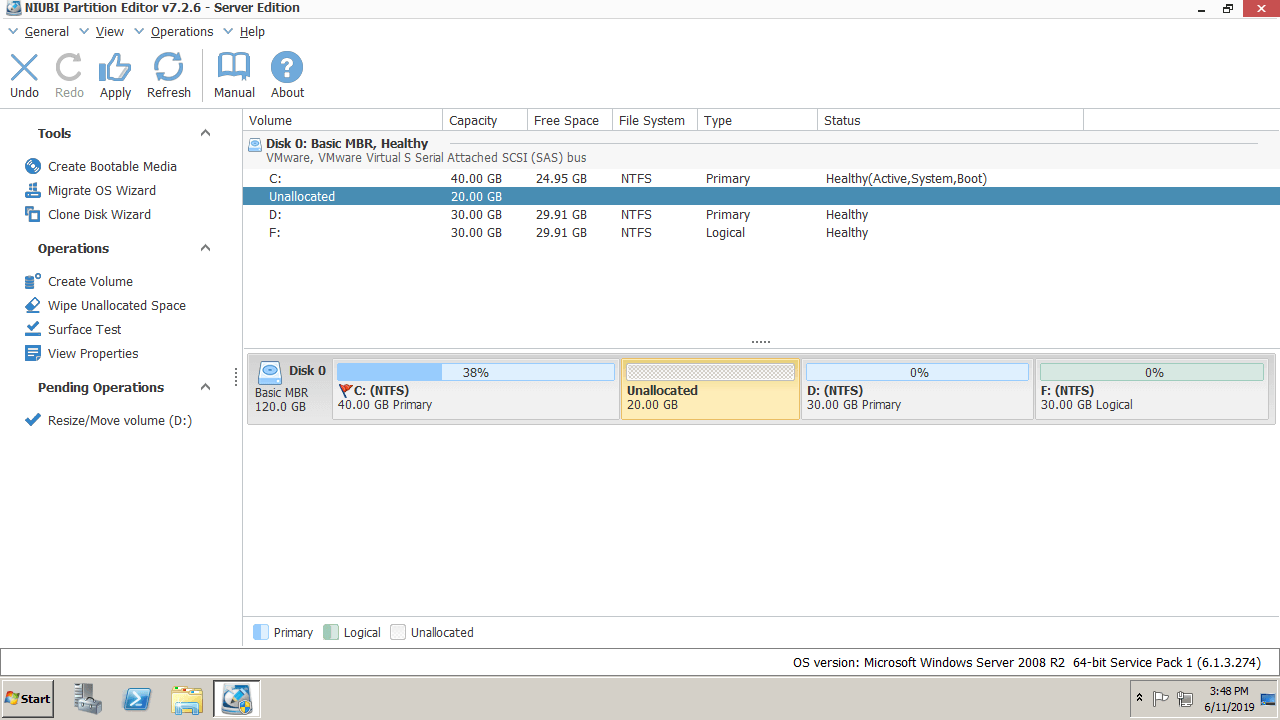This screenshot has height=720, width=1280.
Task: Select C: partition usage bar in disk map
Action: tap(476, 372)
